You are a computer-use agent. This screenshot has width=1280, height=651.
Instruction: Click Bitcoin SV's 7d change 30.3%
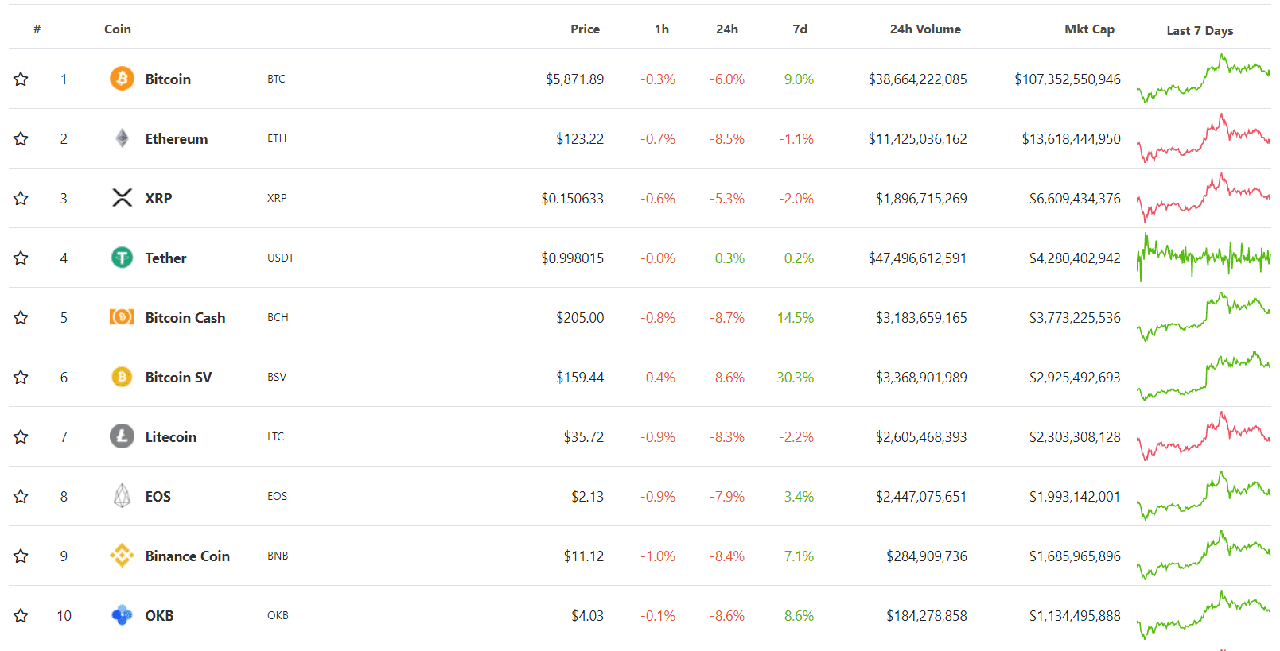pyautogui.click(x=796, y=377)
